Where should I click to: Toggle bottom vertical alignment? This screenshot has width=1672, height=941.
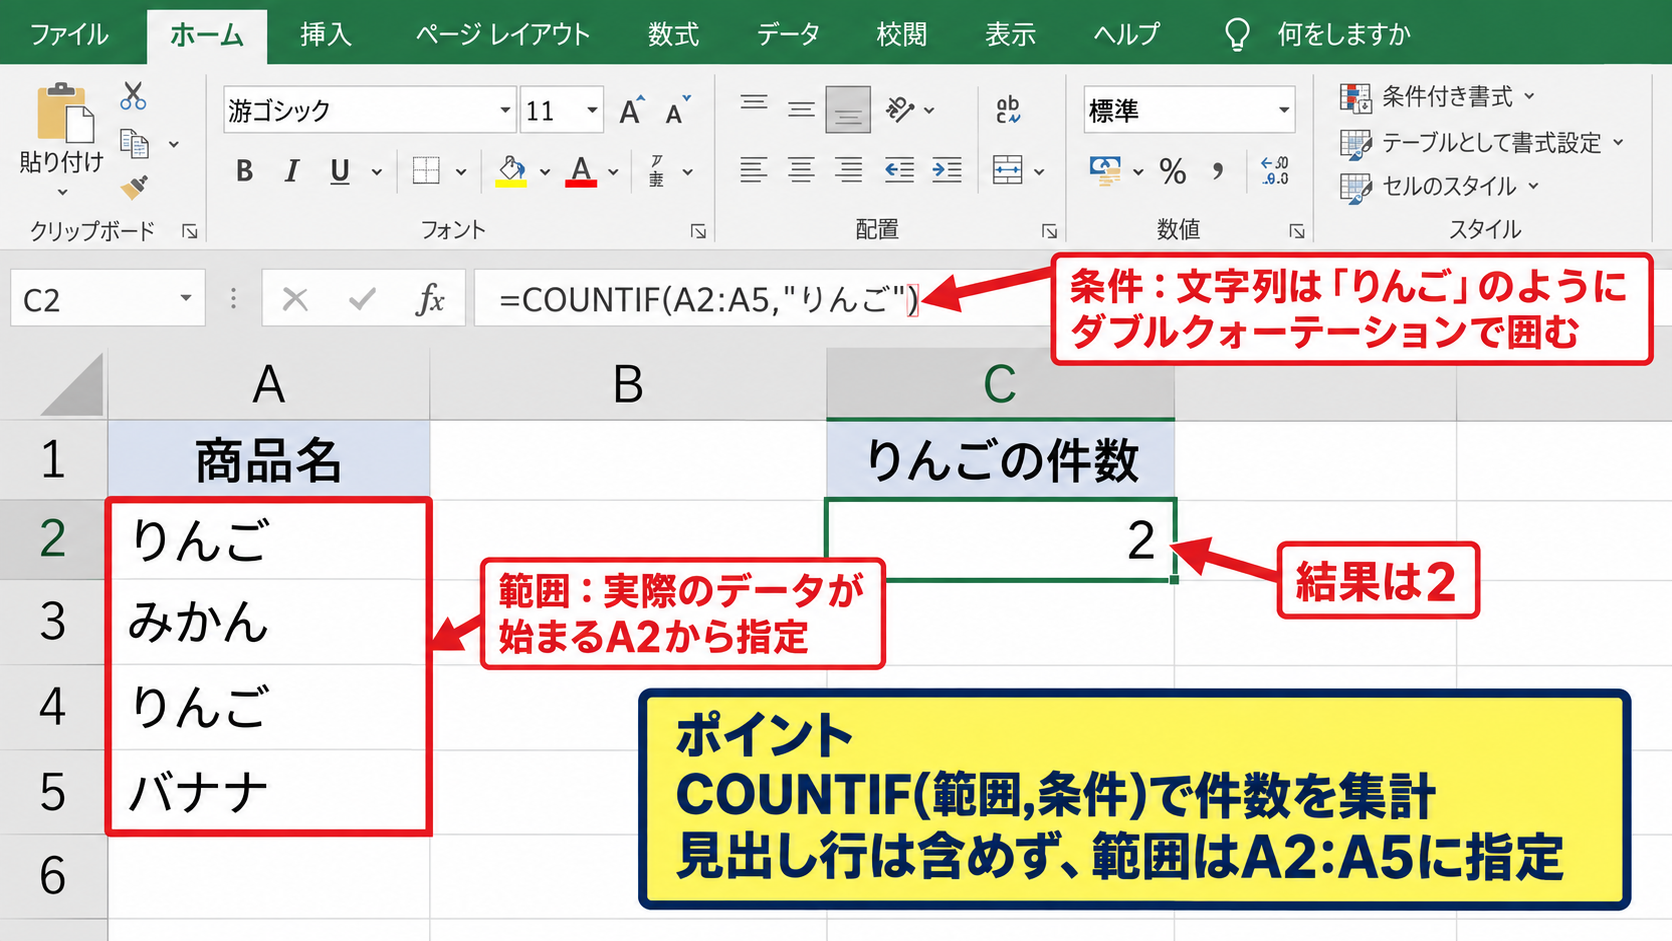pos(848,110)
